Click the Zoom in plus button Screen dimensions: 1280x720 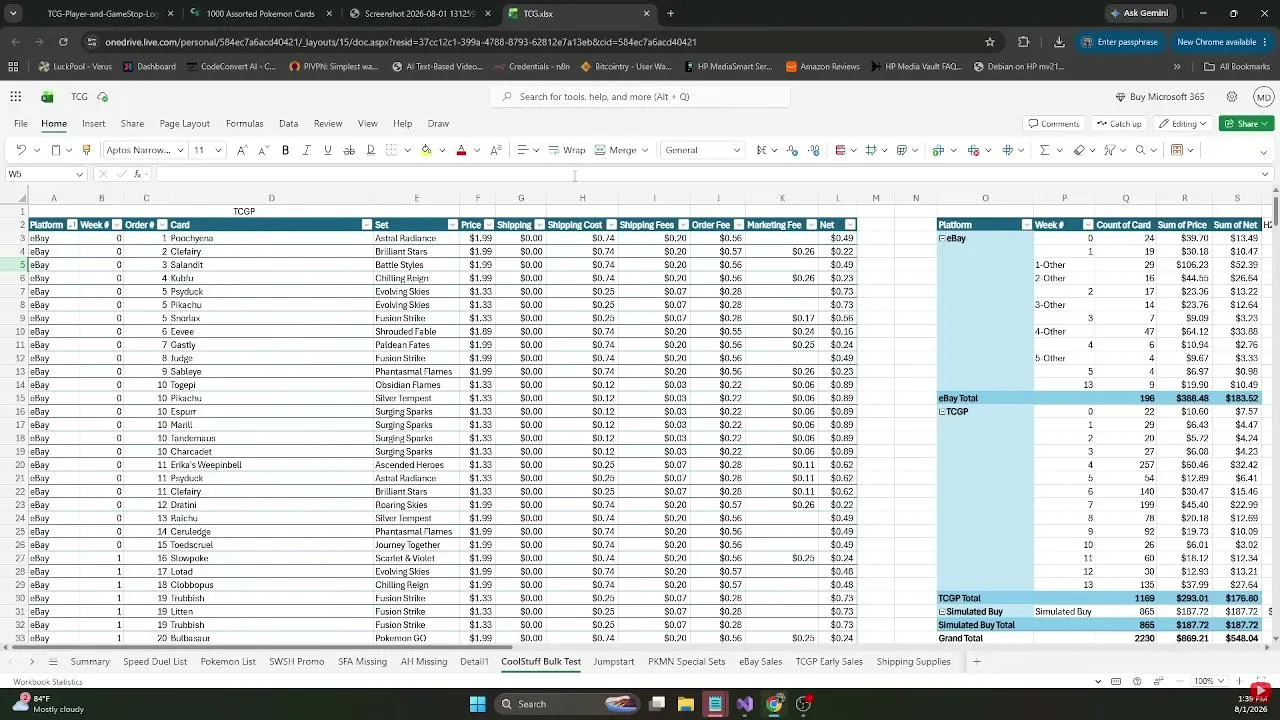coord(1238,681)
